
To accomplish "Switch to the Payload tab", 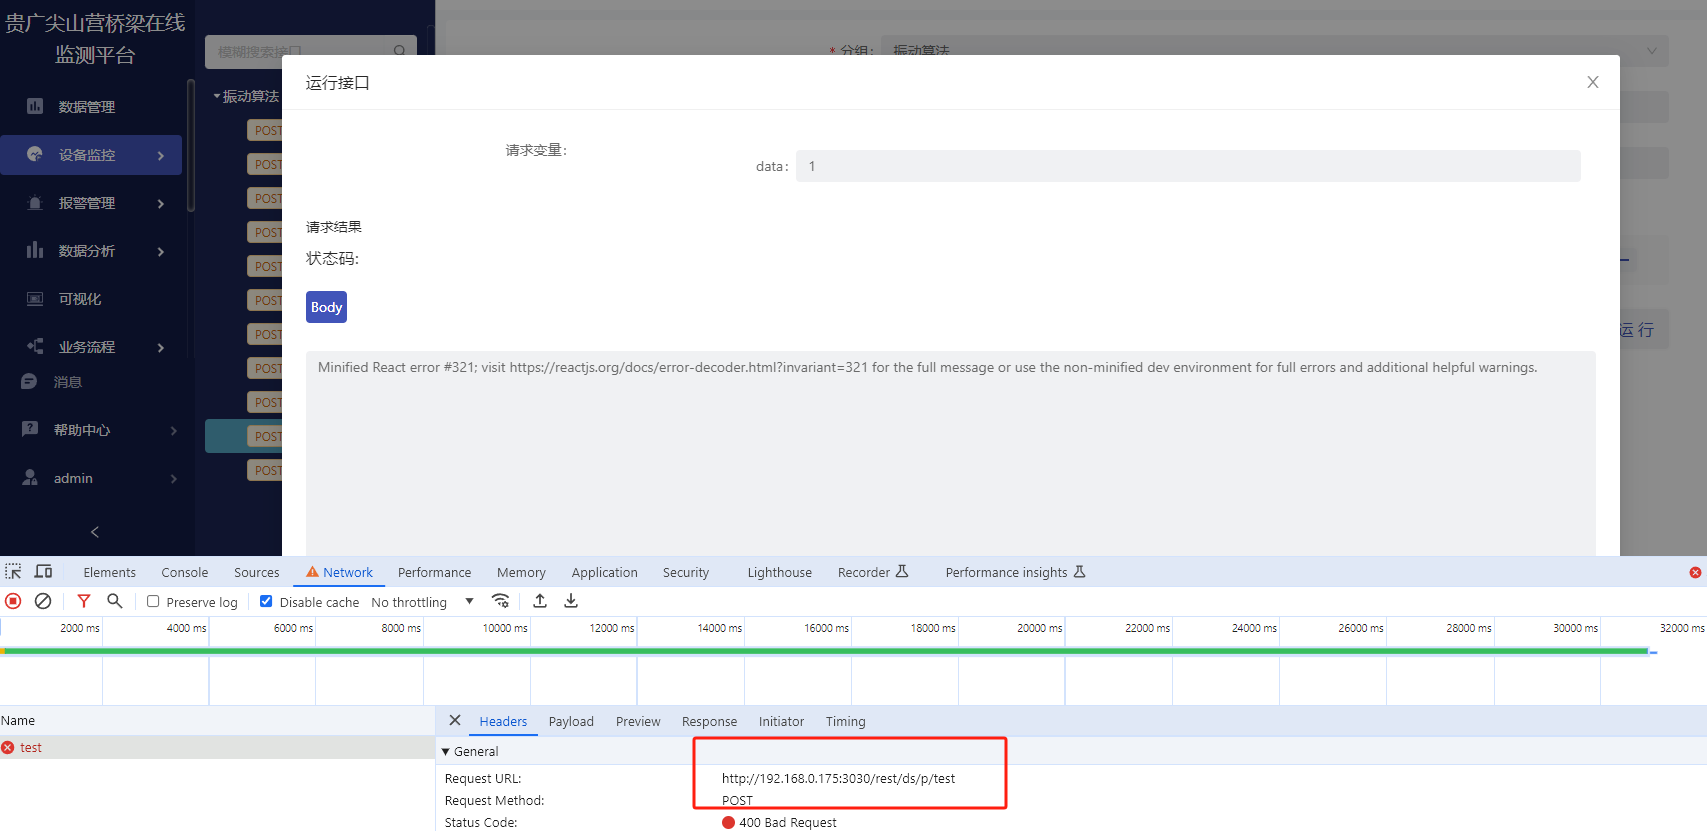I will [571, 721].
